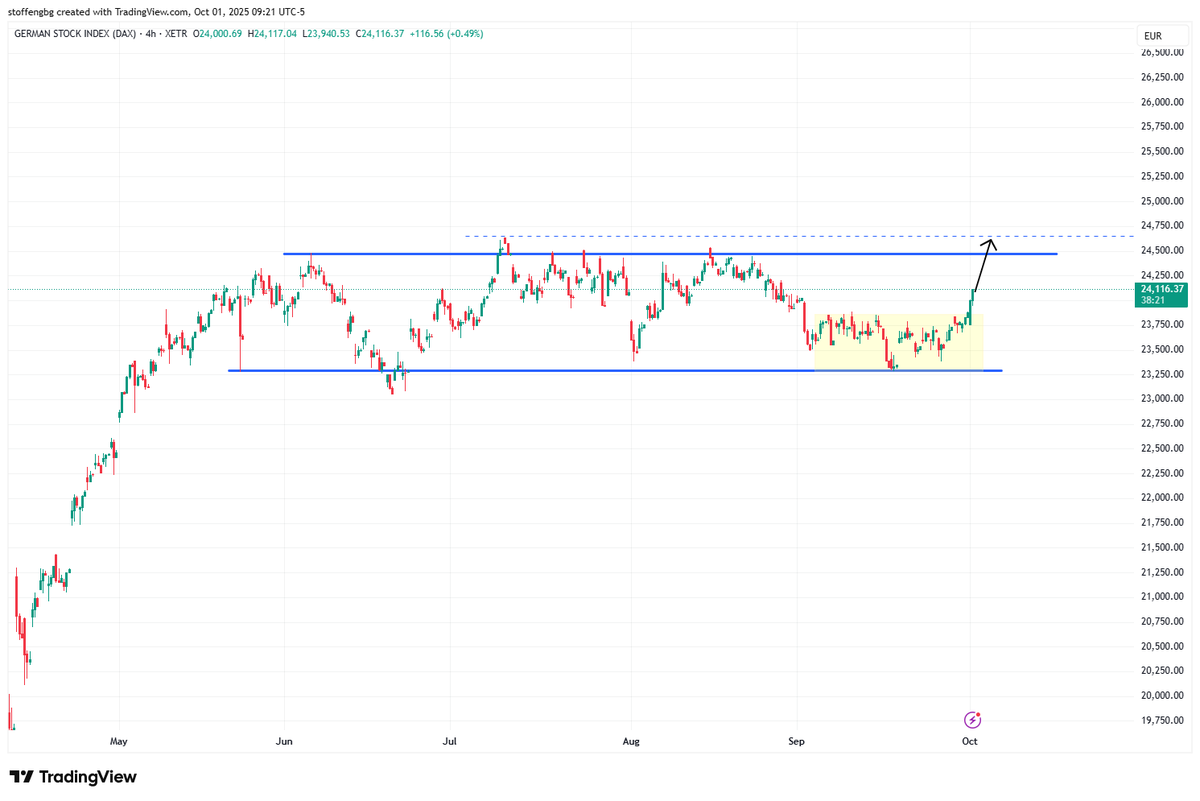Click the change value +116.56 (+0.49%)
The width and height of the screenshot is (1200, 801).
(x=445, y=34)
